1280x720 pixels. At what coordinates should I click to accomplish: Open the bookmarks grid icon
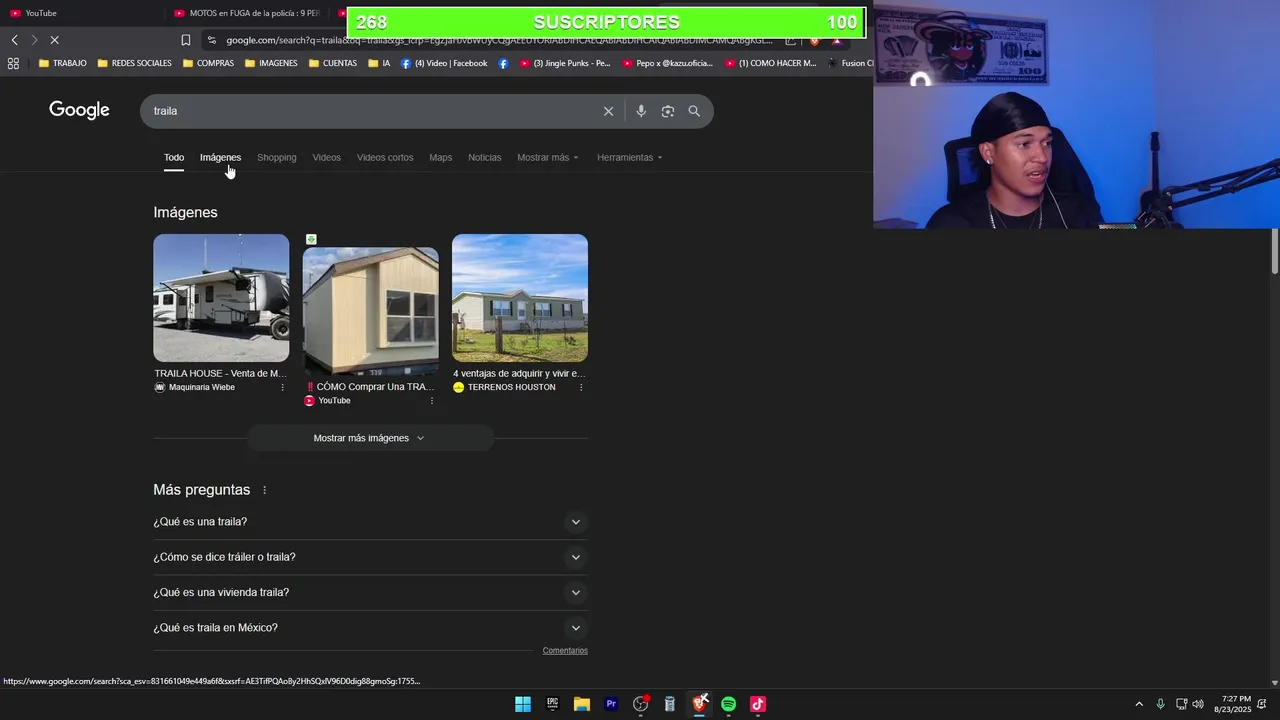tap(13, 63)
